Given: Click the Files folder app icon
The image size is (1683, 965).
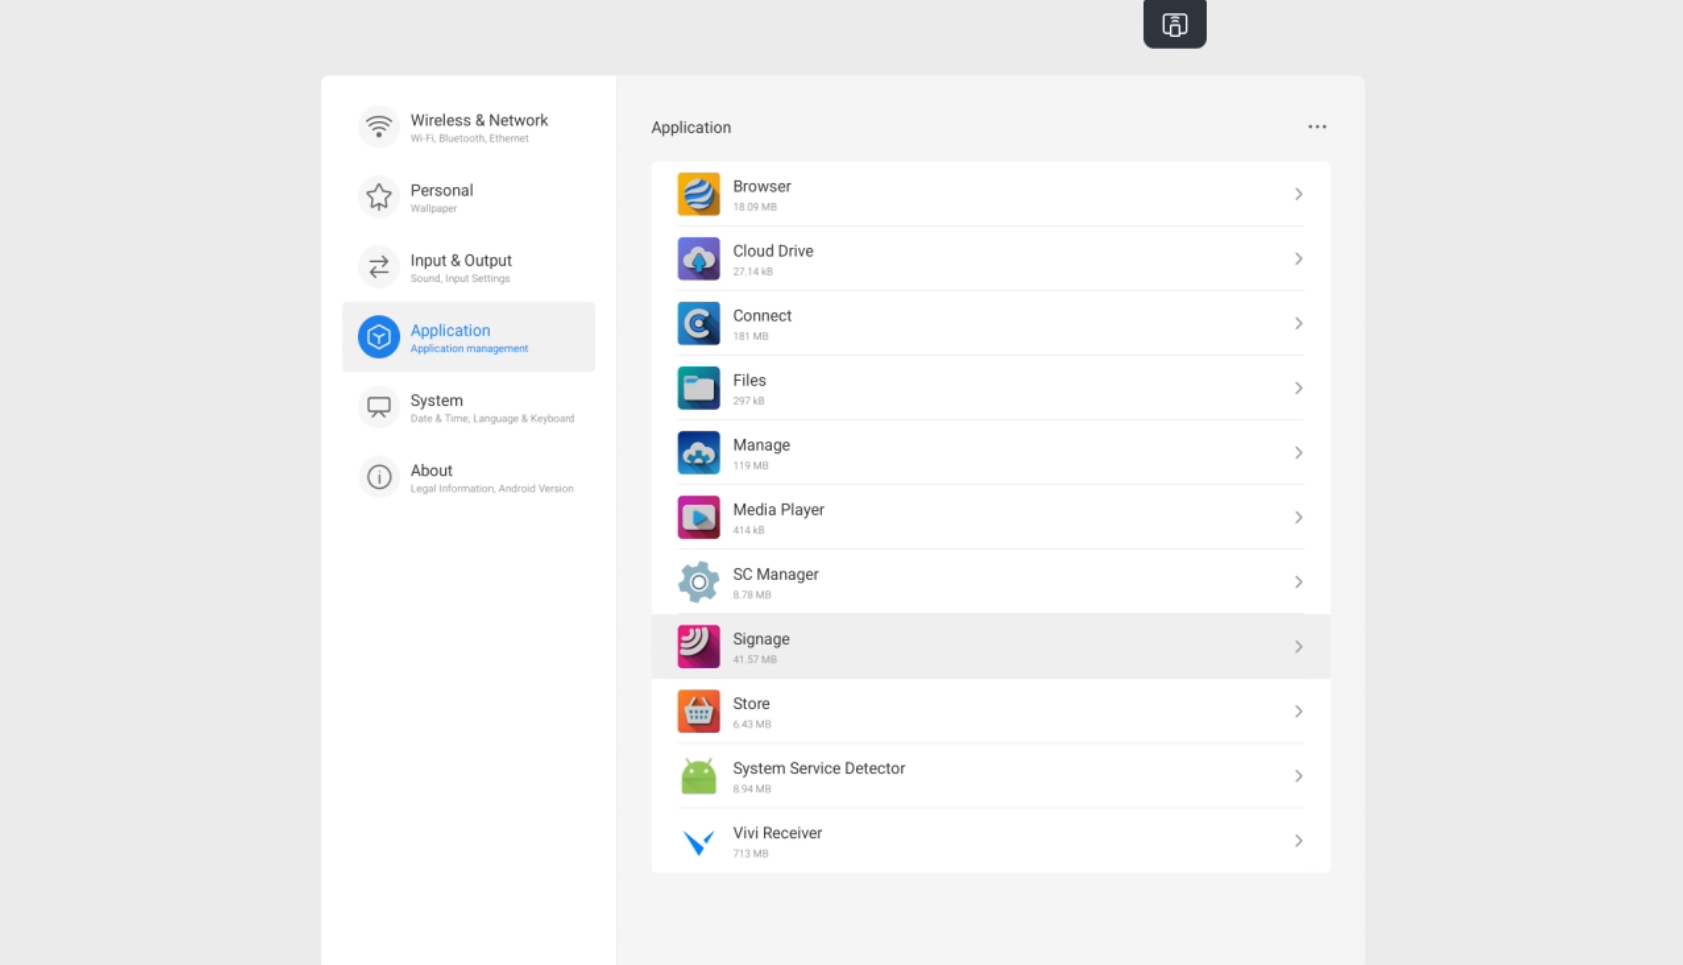Looking at the screenshot, I should pyautogui.click(x=698, y=388).
